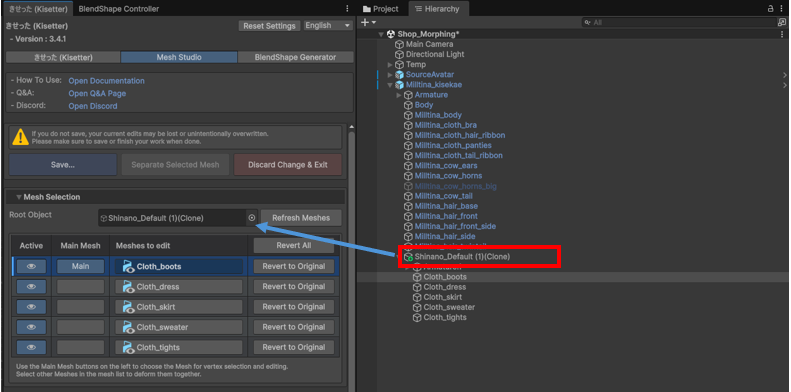Collapse the Mesh Selection section
The height and width of the screenshot is (392, 791).
(x=19, y=197)
